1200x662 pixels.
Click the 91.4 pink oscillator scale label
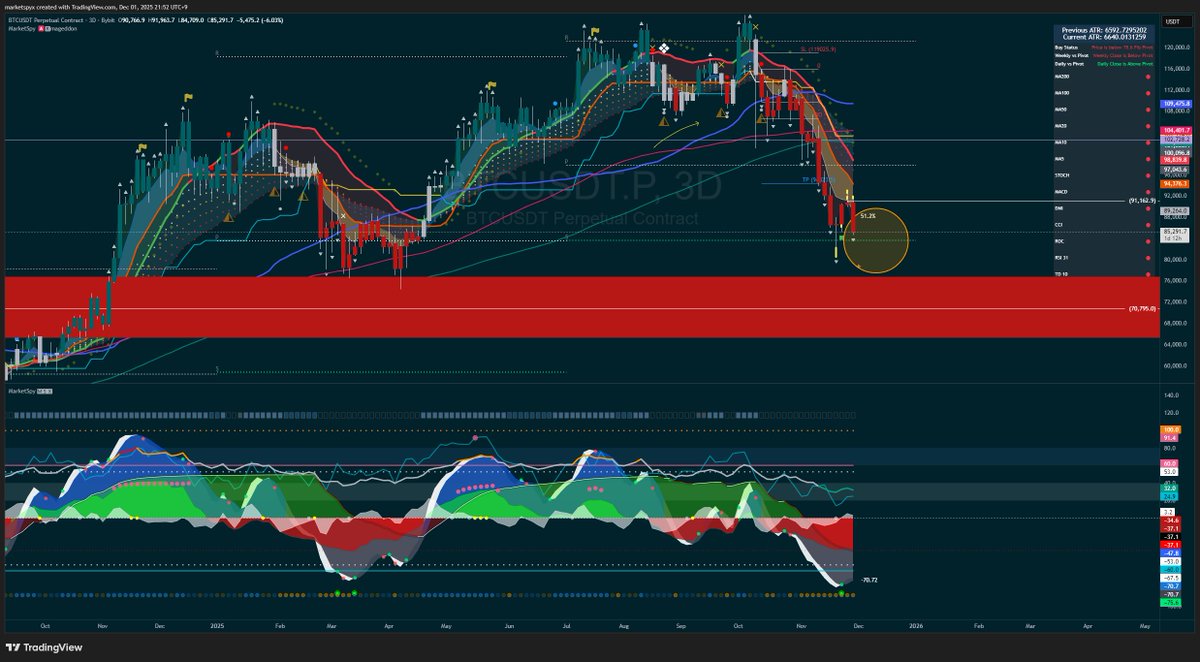pos(1170,438)
